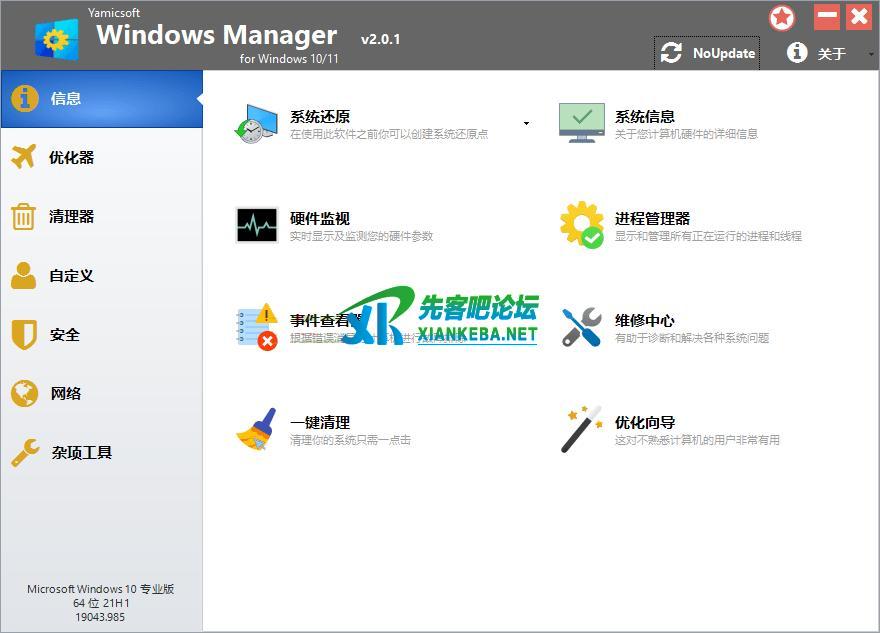Click the About (关于) button

[818, 53]
